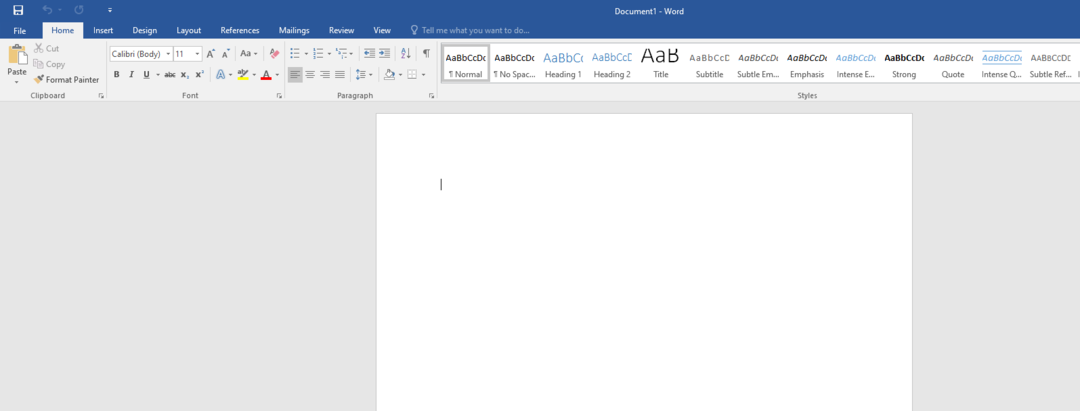
Task: Click the Paste clipboard icon
Action: [x=17, y=58]
